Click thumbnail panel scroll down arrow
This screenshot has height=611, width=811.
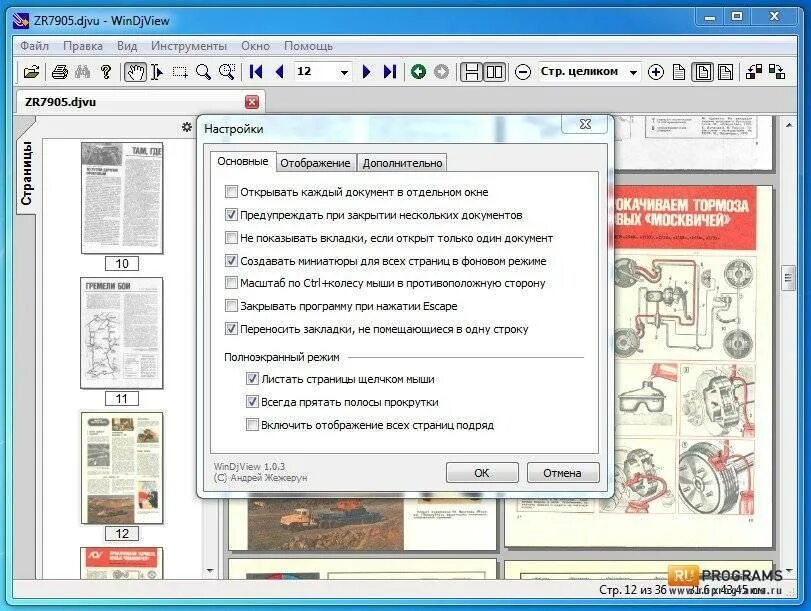tap(209, 570)
